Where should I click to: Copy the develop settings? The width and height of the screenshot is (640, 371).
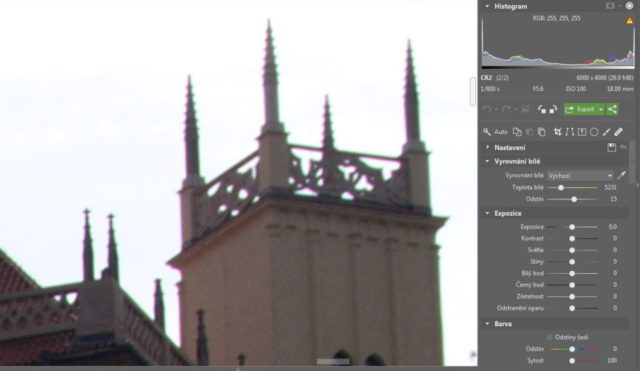click(517, 132)
